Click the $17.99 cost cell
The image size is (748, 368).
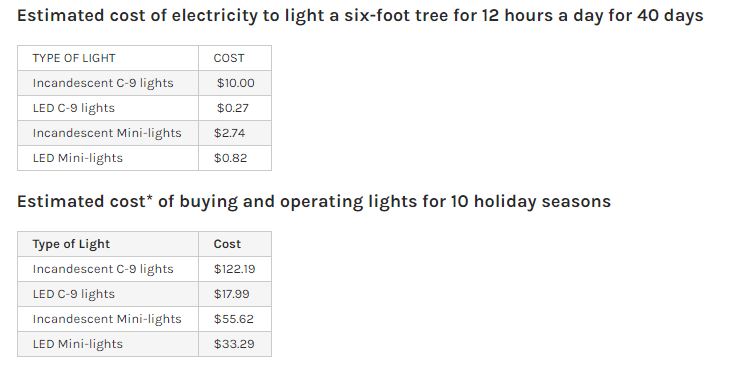coord(231,294)
